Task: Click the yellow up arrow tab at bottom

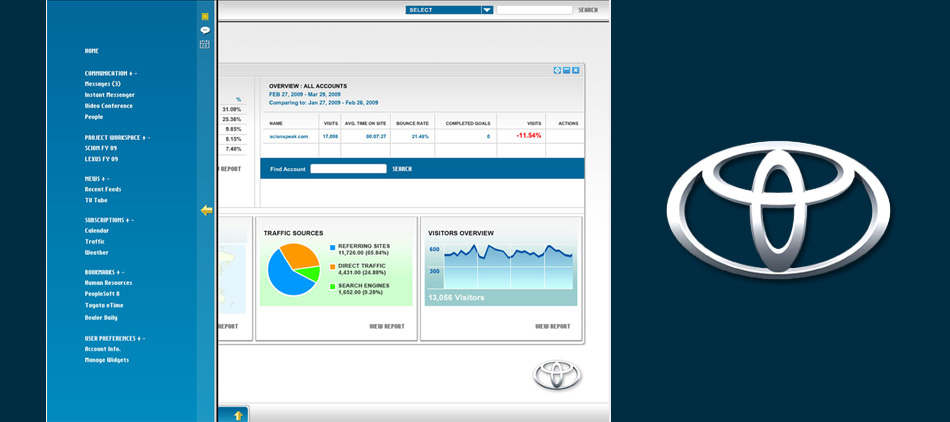Action: click(x=238, y=415)
